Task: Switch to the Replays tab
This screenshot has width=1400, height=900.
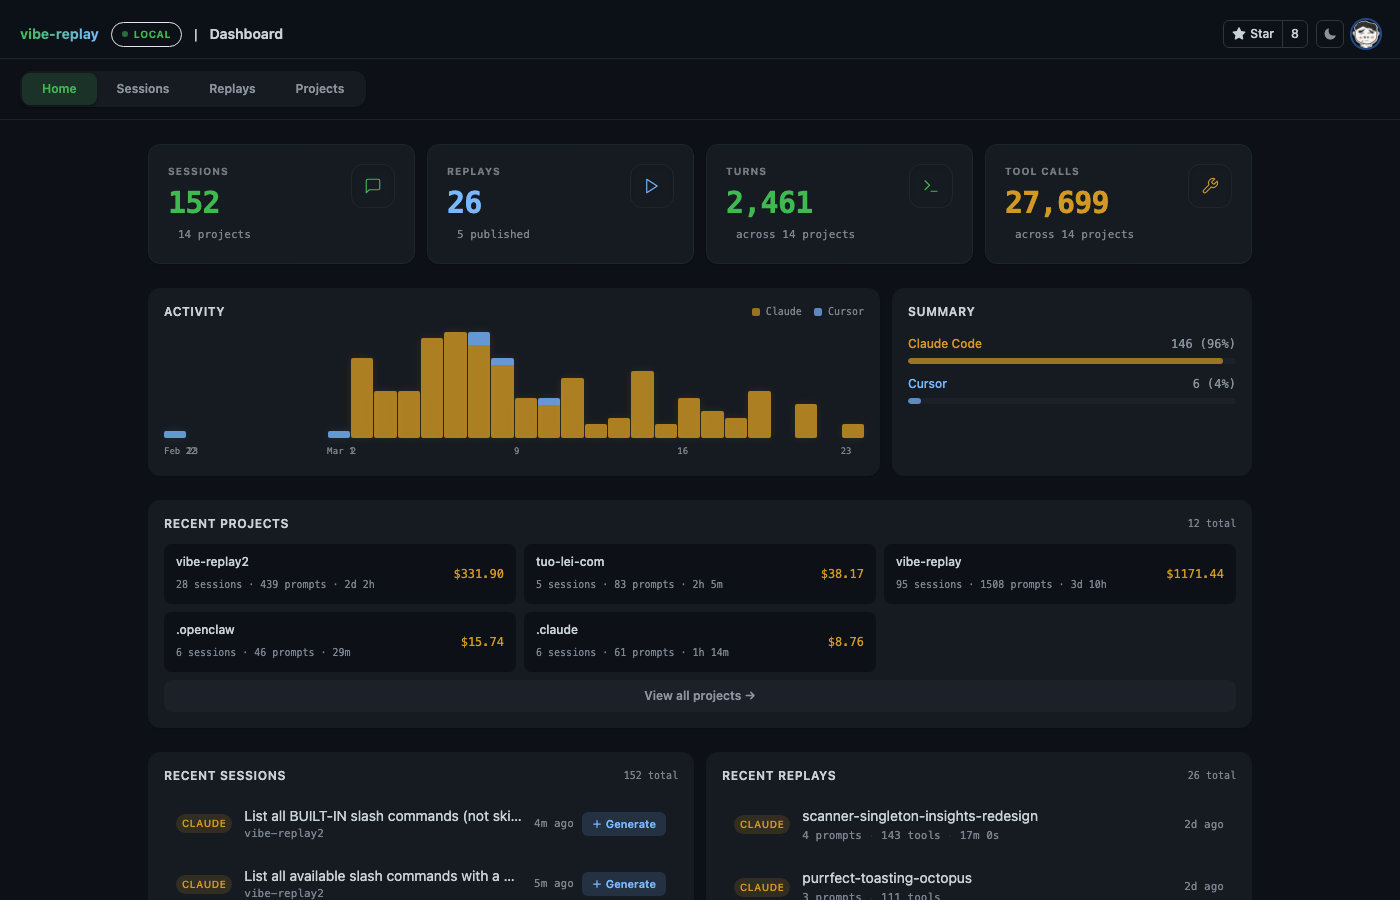Action: coord(231,88)
